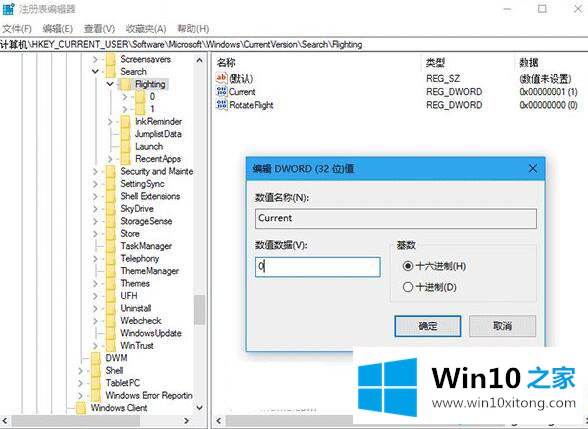Select the Windows Error Reporting tree item
The height and width of the screenshot is (429, 588).
pos(149,395)
